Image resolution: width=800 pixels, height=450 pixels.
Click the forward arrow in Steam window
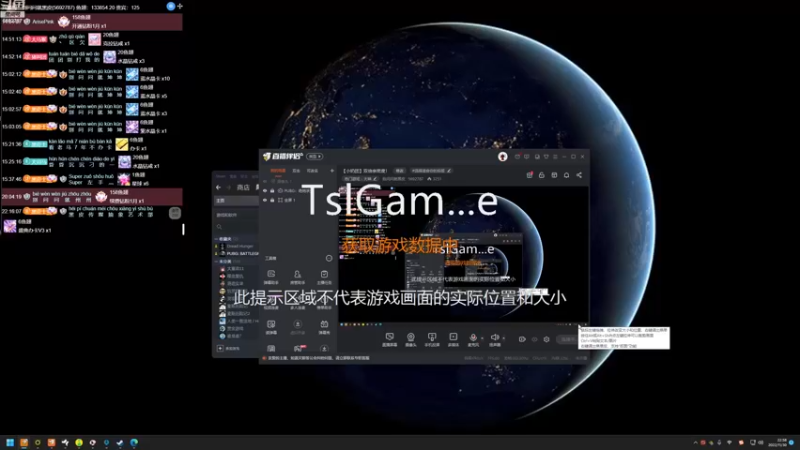pyautogui.click(x=228, y=187)
